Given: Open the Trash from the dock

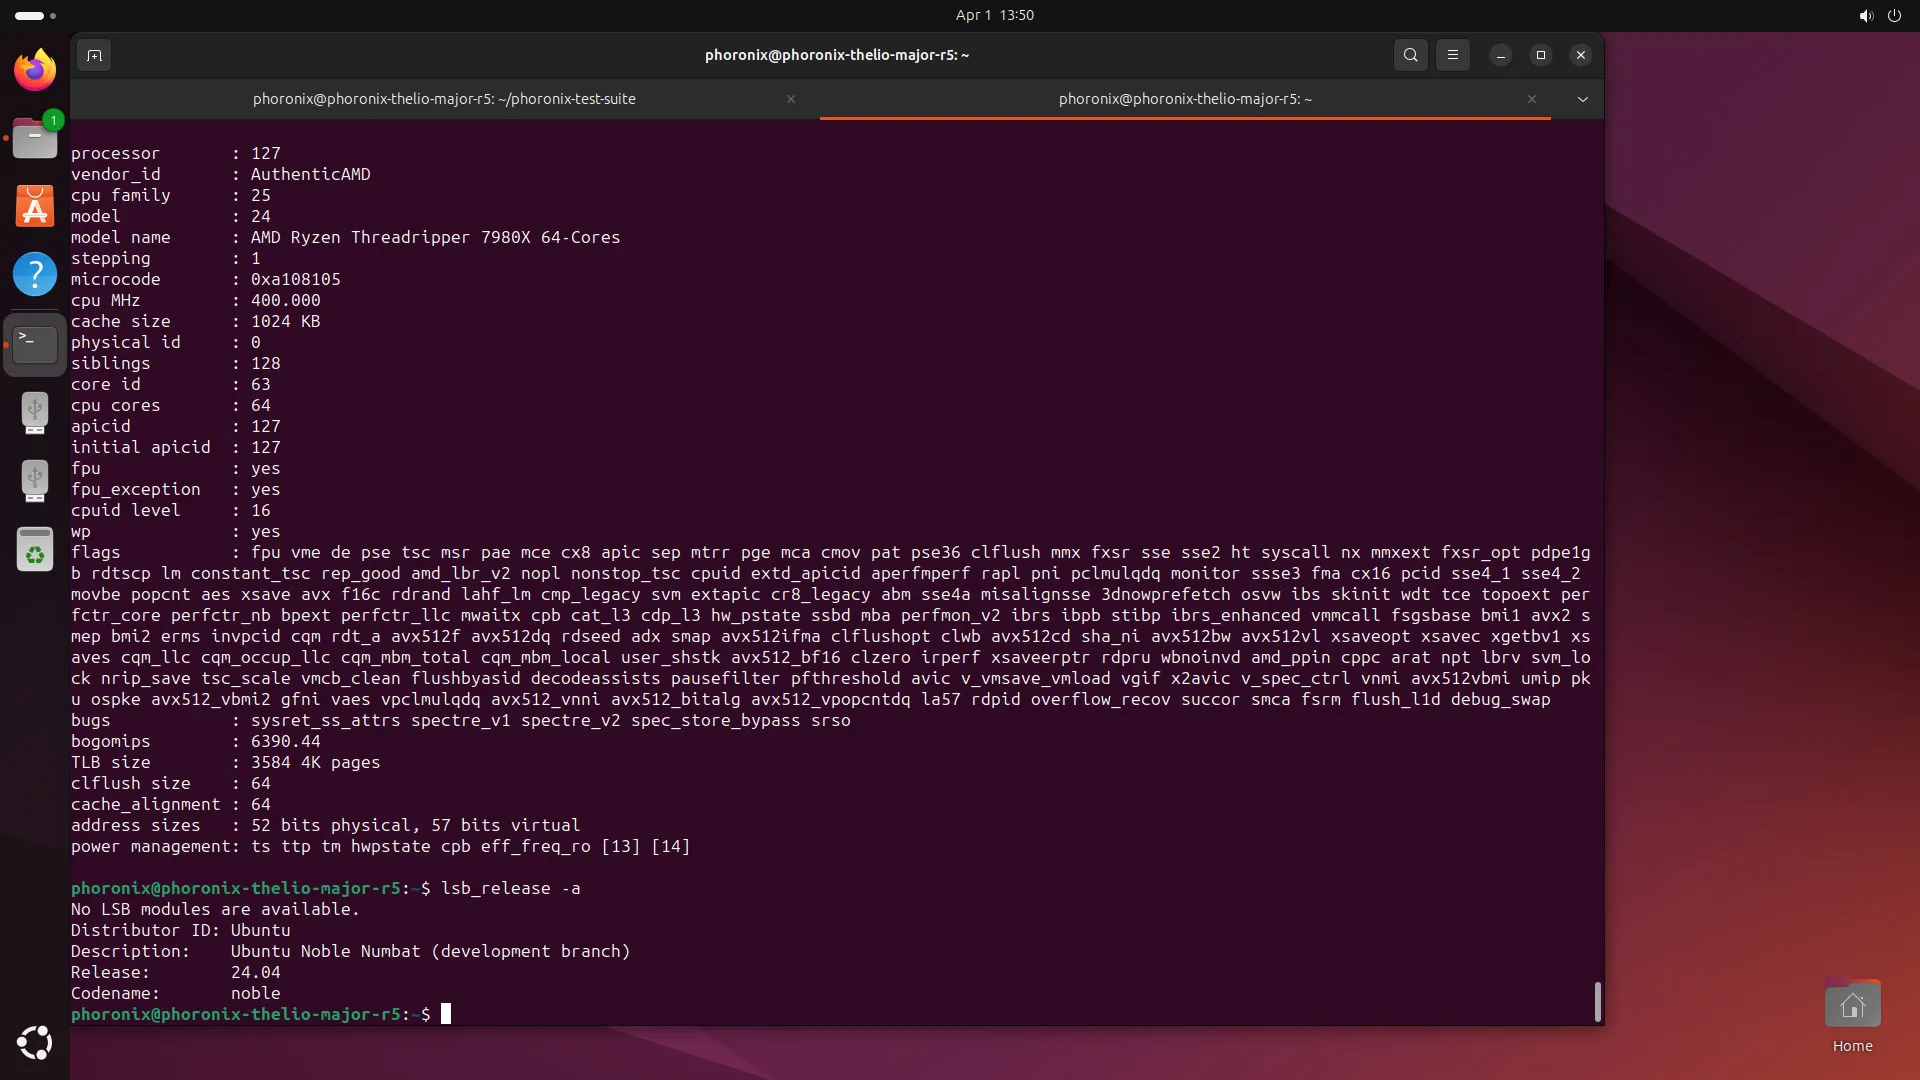Looking at the screenshot, I should tap(35, 549).
